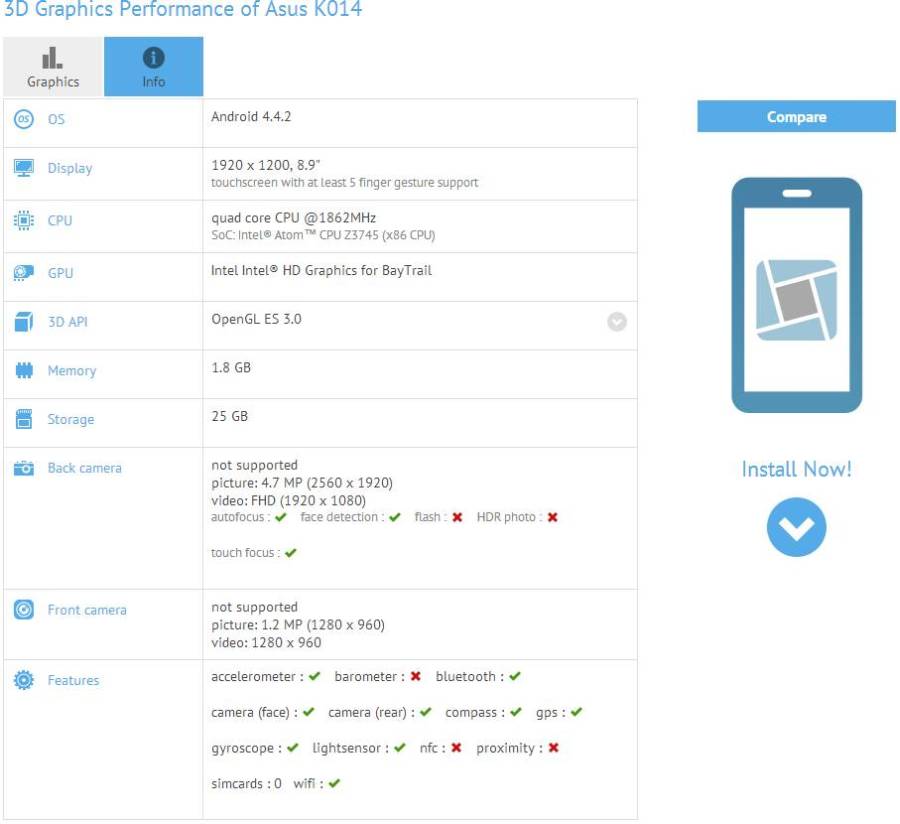Screen dimensions: 900x824
Task: Click the Front camera icon
Action: [24, 610]
